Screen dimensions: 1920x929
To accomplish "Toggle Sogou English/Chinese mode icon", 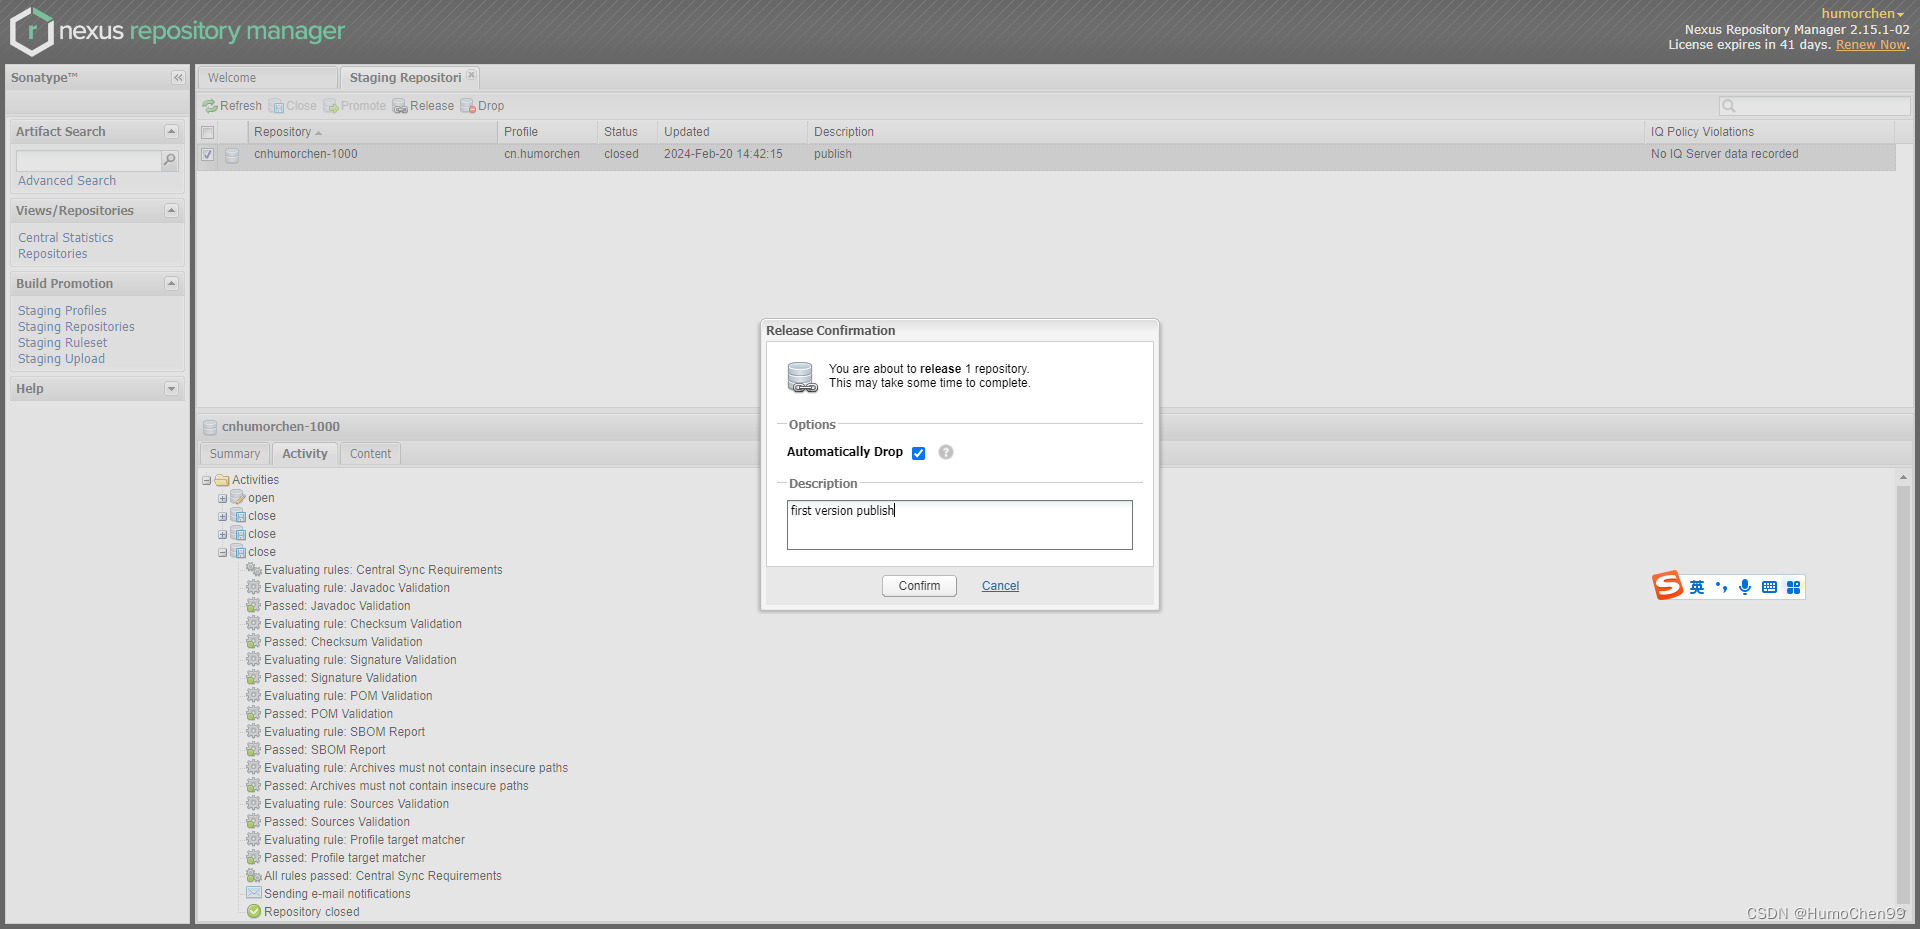I will [1697, 587].
